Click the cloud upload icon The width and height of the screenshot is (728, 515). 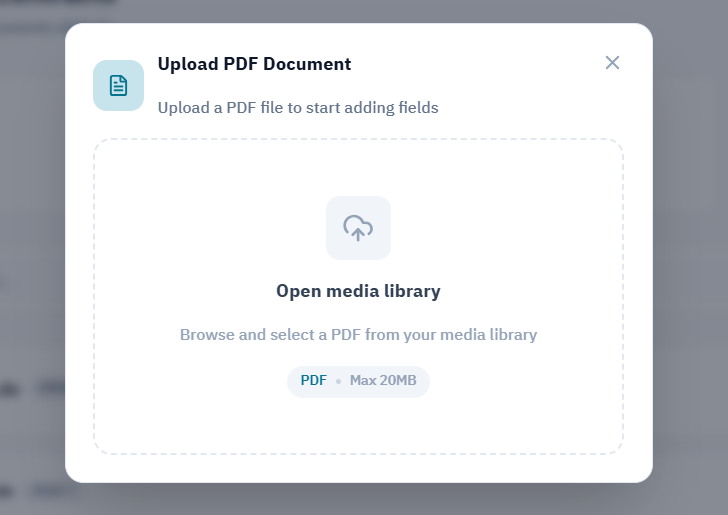[x=358, y=228]
